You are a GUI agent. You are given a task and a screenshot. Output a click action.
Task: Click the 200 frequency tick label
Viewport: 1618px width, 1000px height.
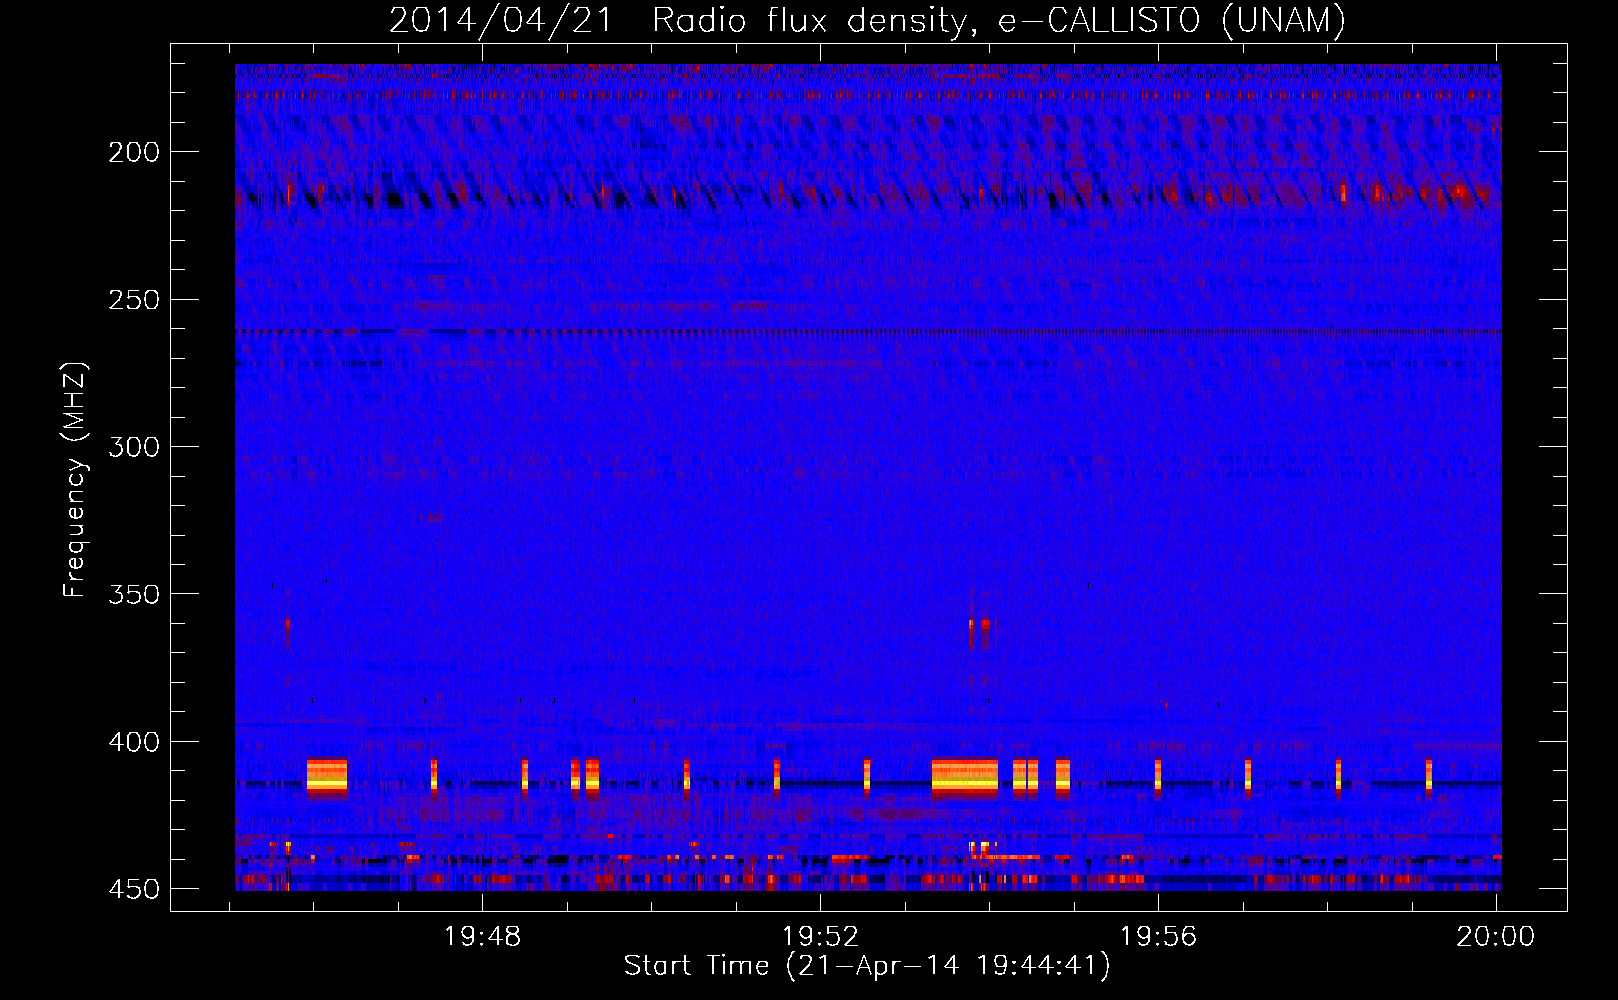click(x=134, y=152)
